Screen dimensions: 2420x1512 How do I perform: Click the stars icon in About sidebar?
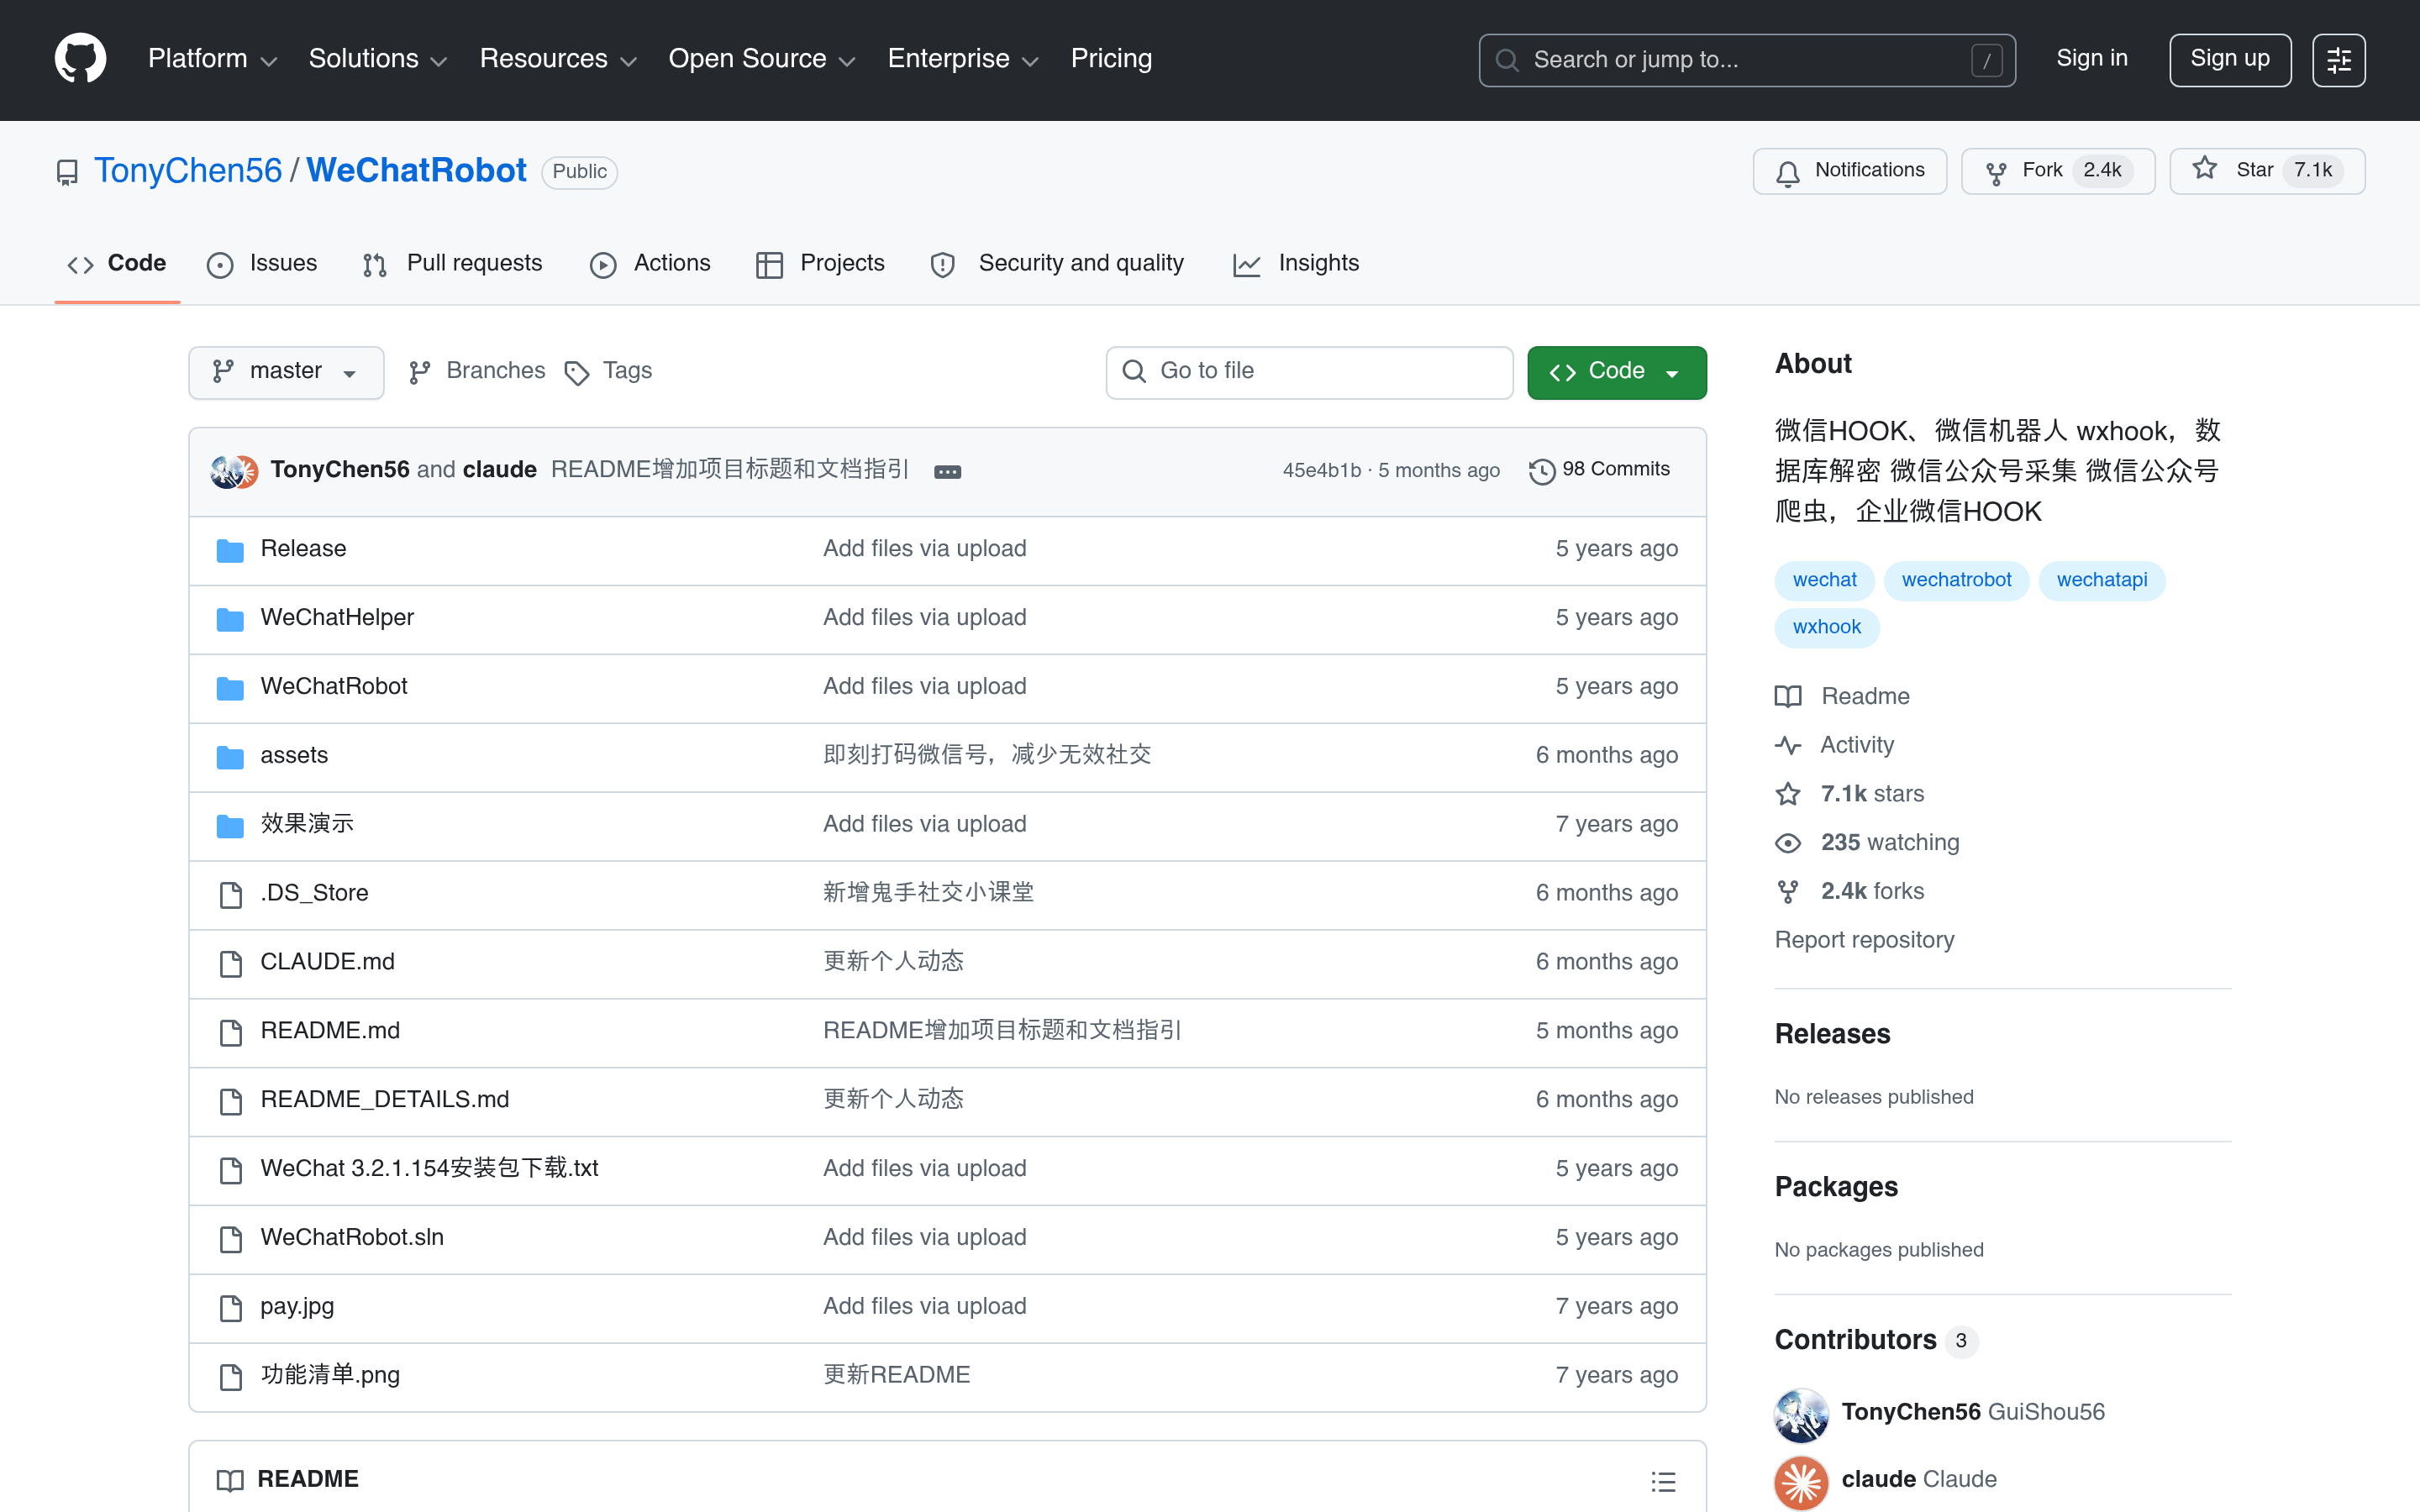[x=1788, y=794]
